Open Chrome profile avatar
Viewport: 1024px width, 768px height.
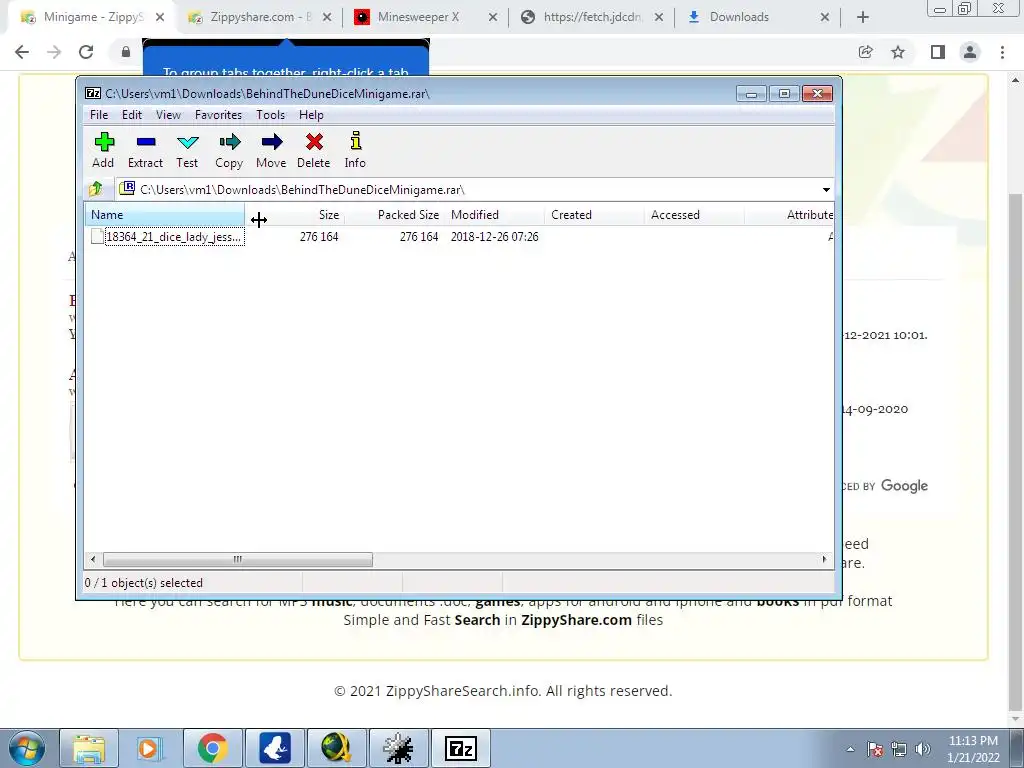970,52
